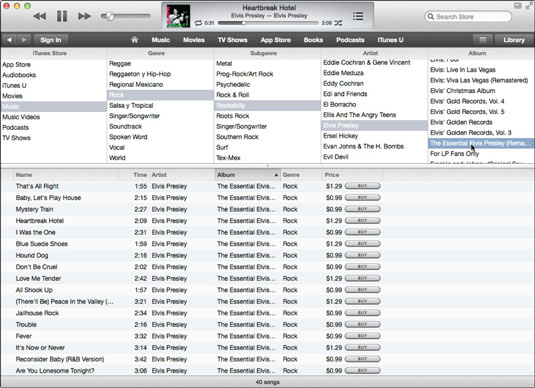Skip to the previous track
This screenshot has height=388, width=535.
pyautogui.click(x=40, y=16)
